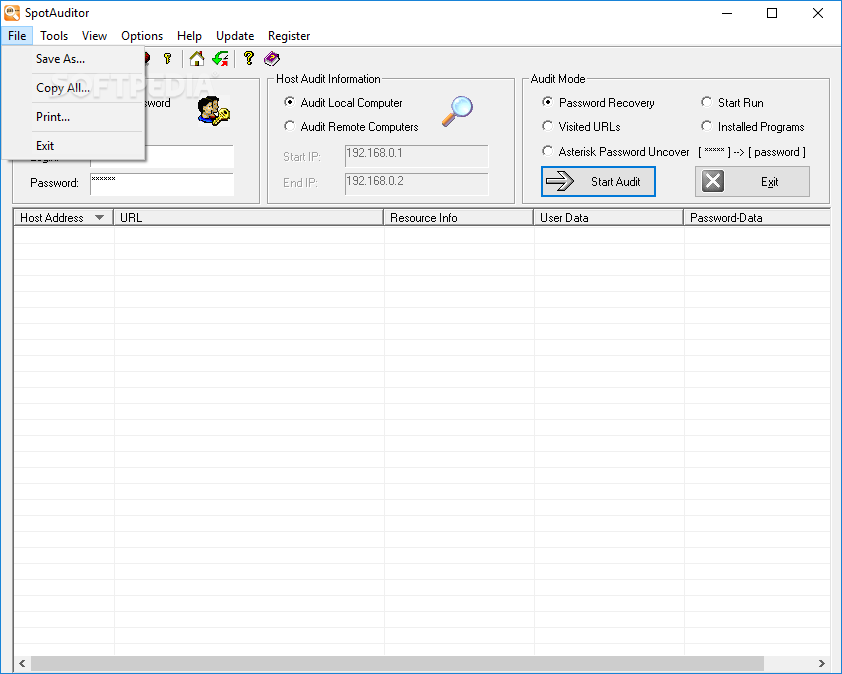Minimize the SpotAuditor window
Screen dimensions: 842x674
727,13
